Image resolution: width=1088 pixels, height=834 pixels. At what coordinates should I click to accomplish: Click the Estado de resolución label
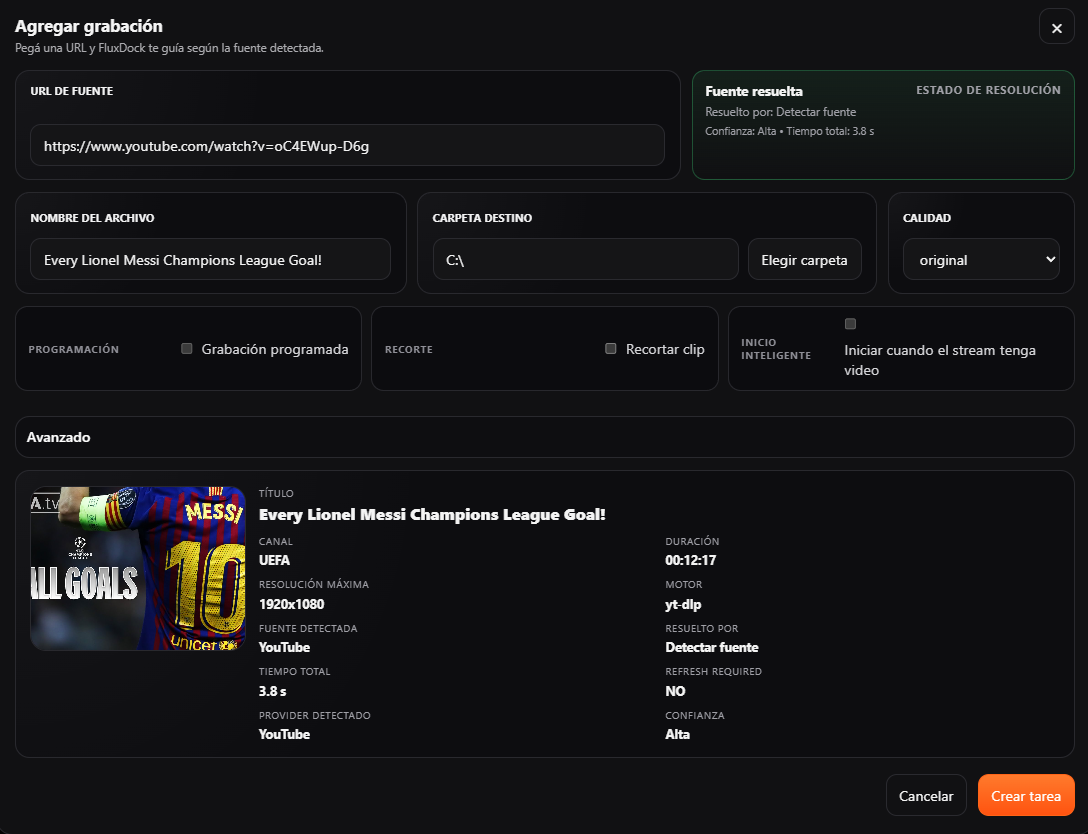point(988,90)
